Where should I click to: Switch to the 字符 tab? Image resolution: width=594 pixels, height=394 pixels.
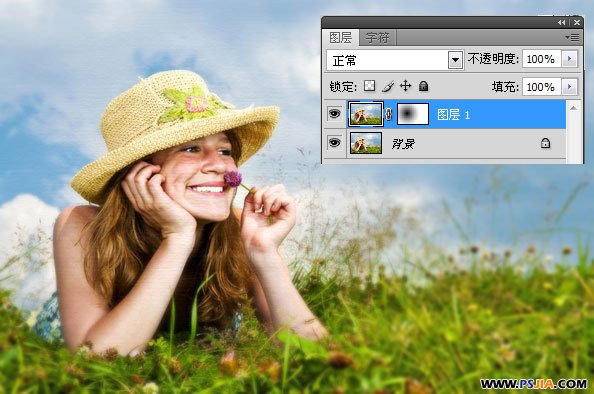pos(377,38)
